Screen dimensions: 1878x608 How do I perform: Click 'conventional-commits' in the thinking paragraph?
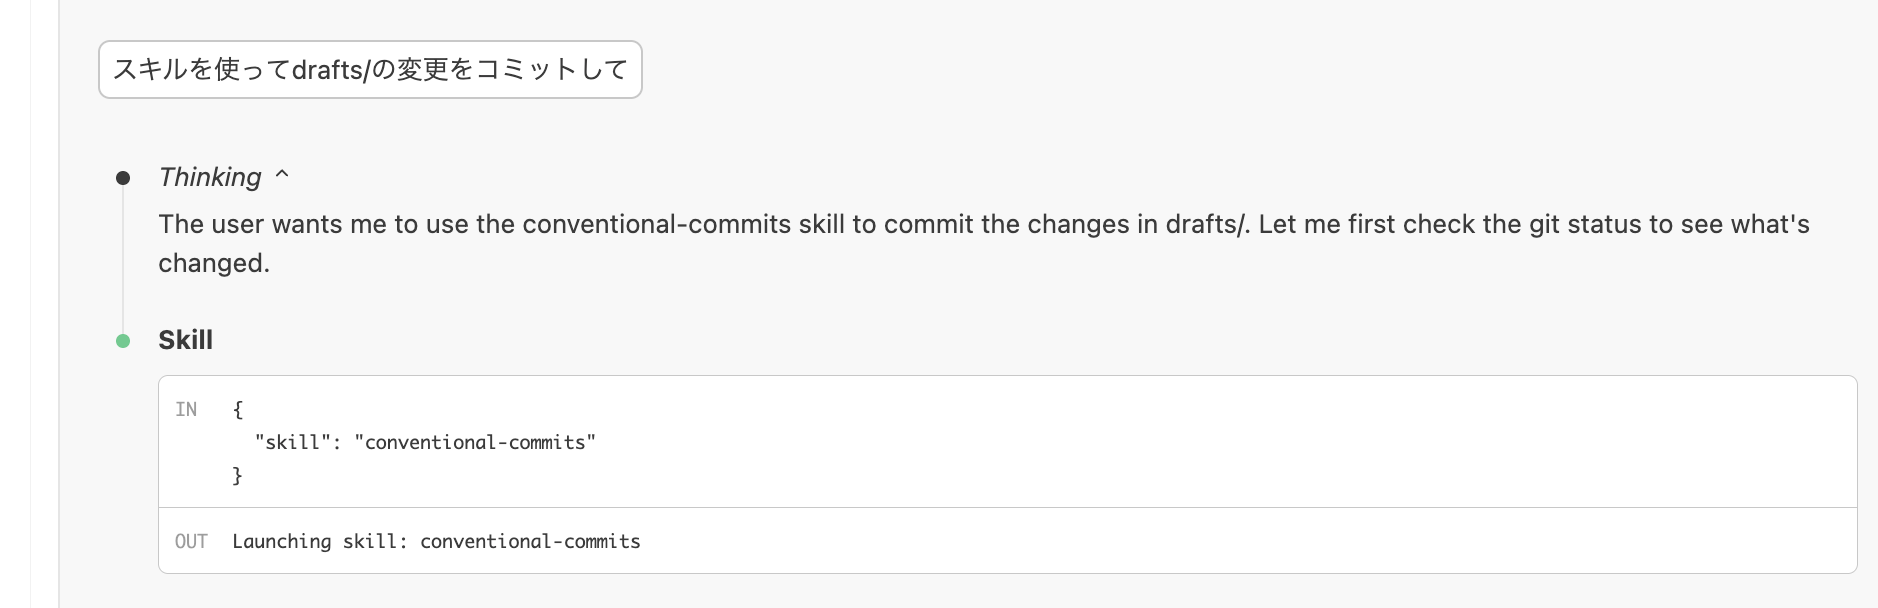tap(657, 224)
